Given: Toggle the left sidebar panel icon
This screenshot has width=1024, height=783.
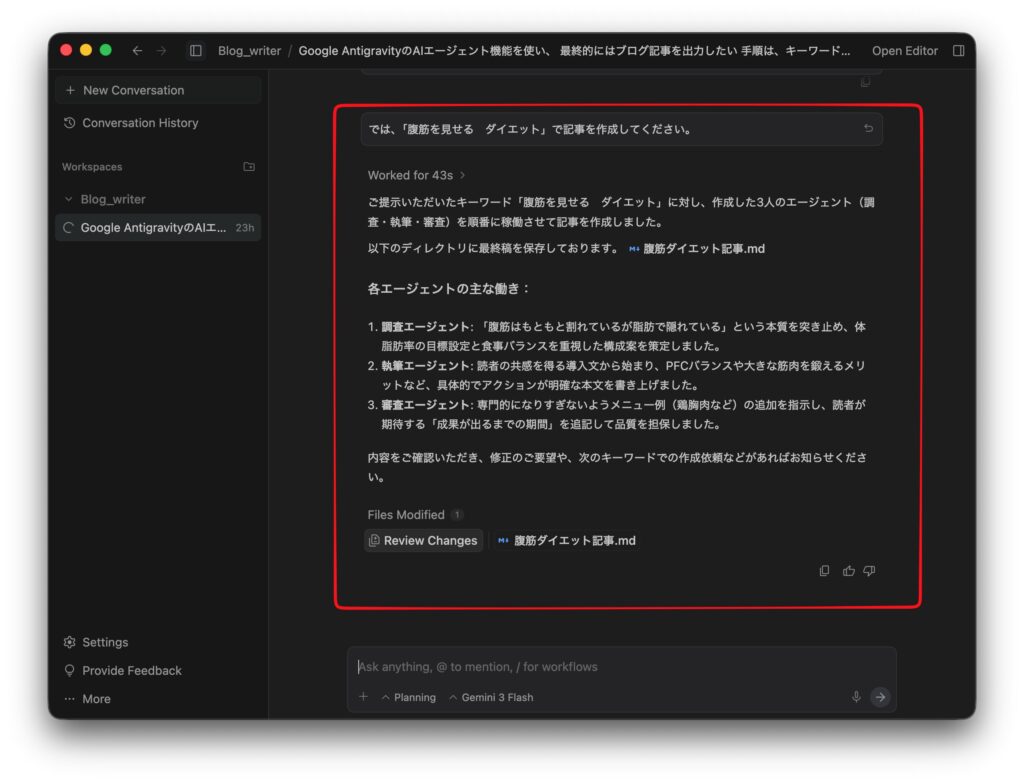Looking at the screenshot, I should [196, 51].
